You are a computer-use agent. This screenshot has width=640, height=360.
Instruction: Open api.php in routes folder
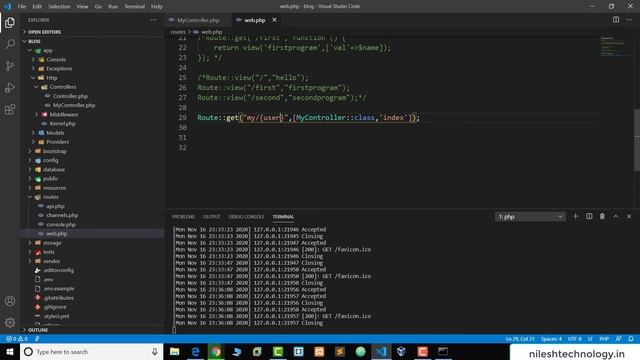coord(55,207)
